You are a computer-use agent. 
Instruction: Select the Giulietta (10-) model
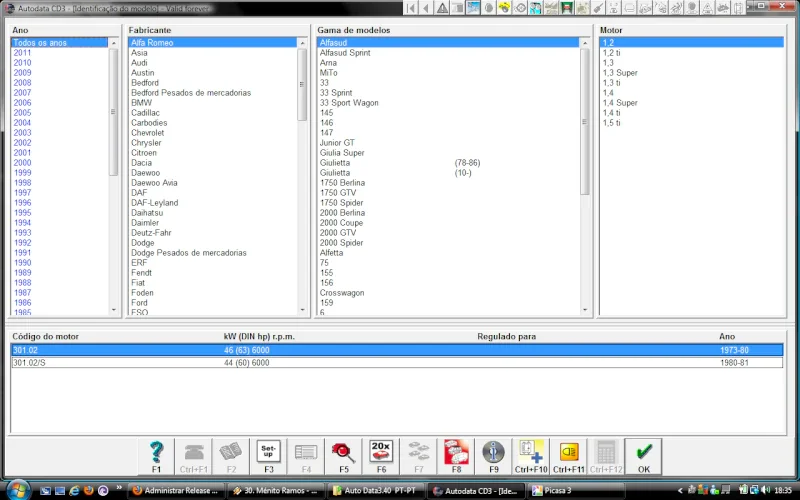[x=396, y=173]
